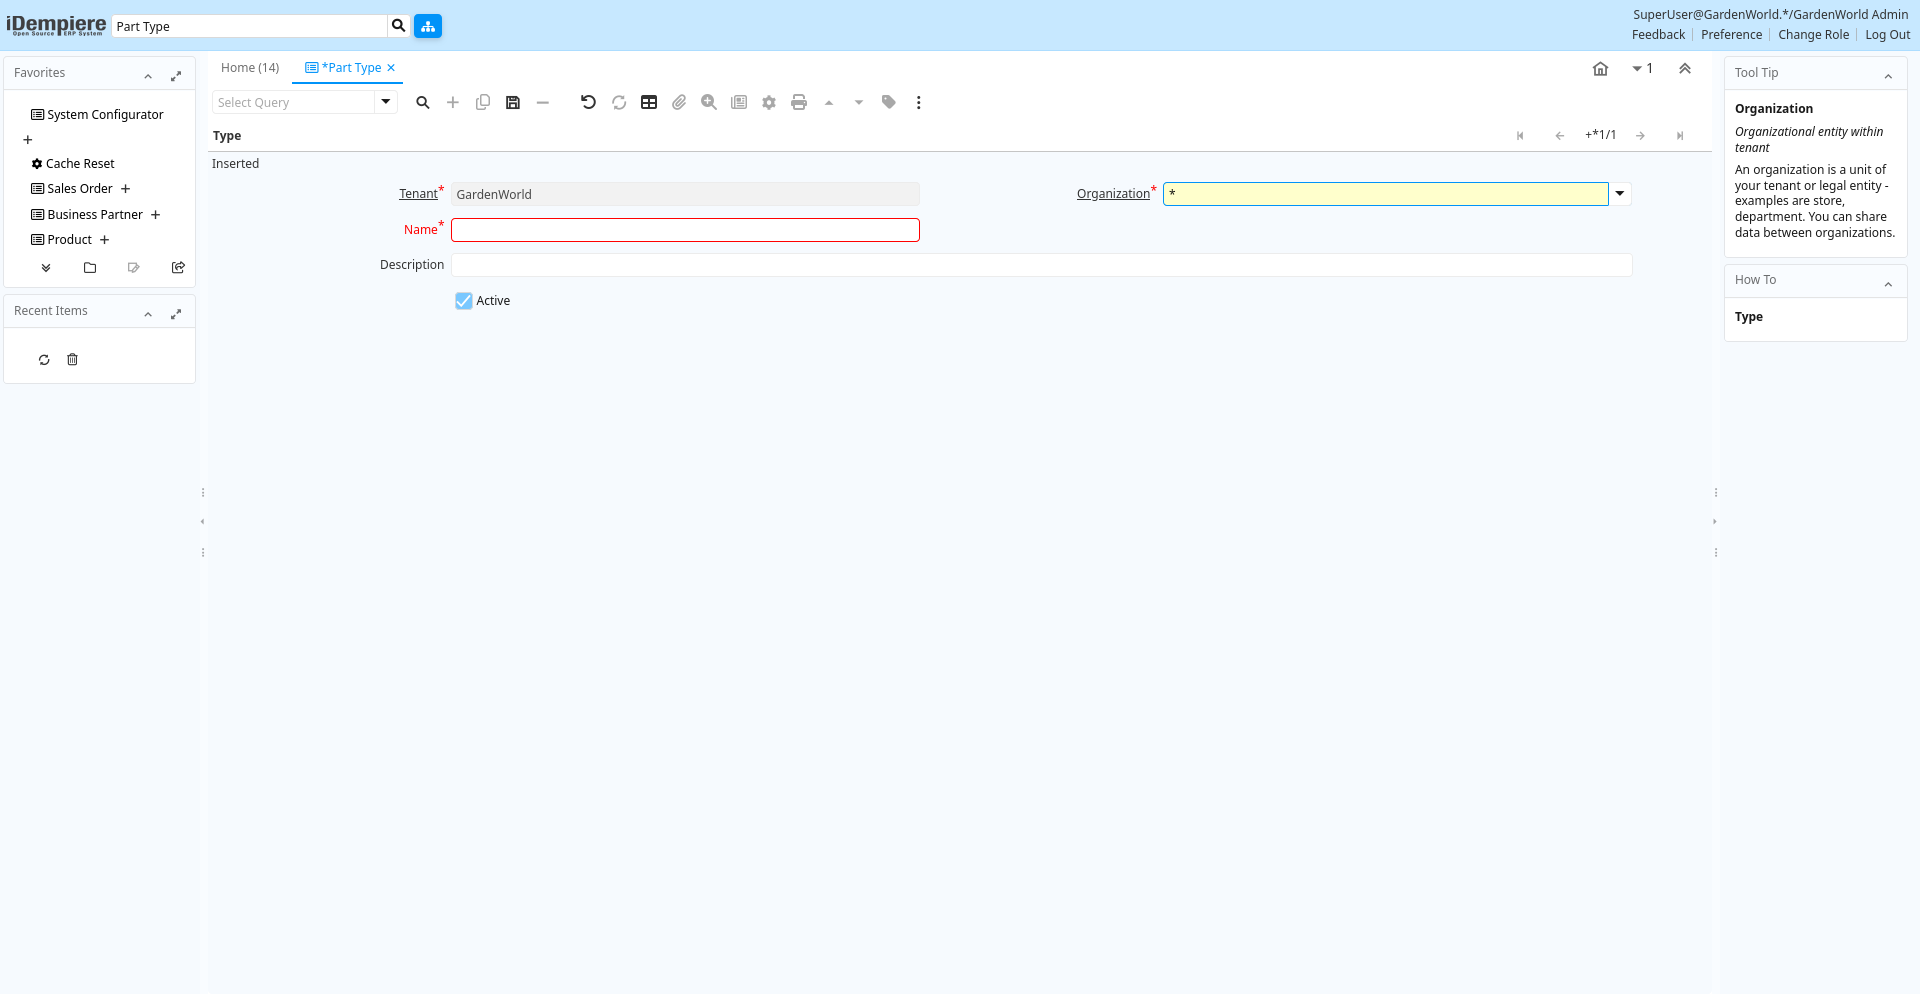Click the Undo changes toolbar icon

click(588, 103)
